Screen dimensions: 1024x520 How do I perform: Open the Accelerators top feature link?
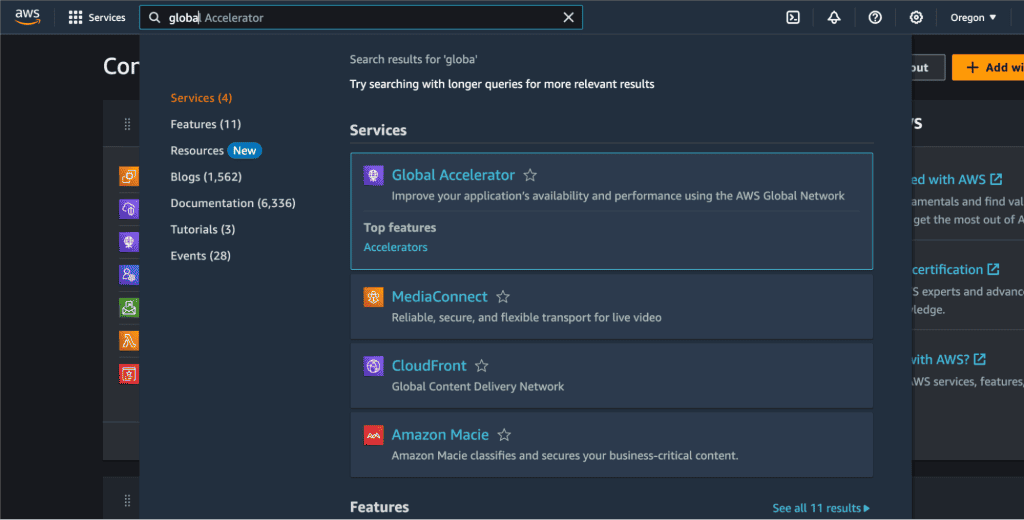click(395, 247)
